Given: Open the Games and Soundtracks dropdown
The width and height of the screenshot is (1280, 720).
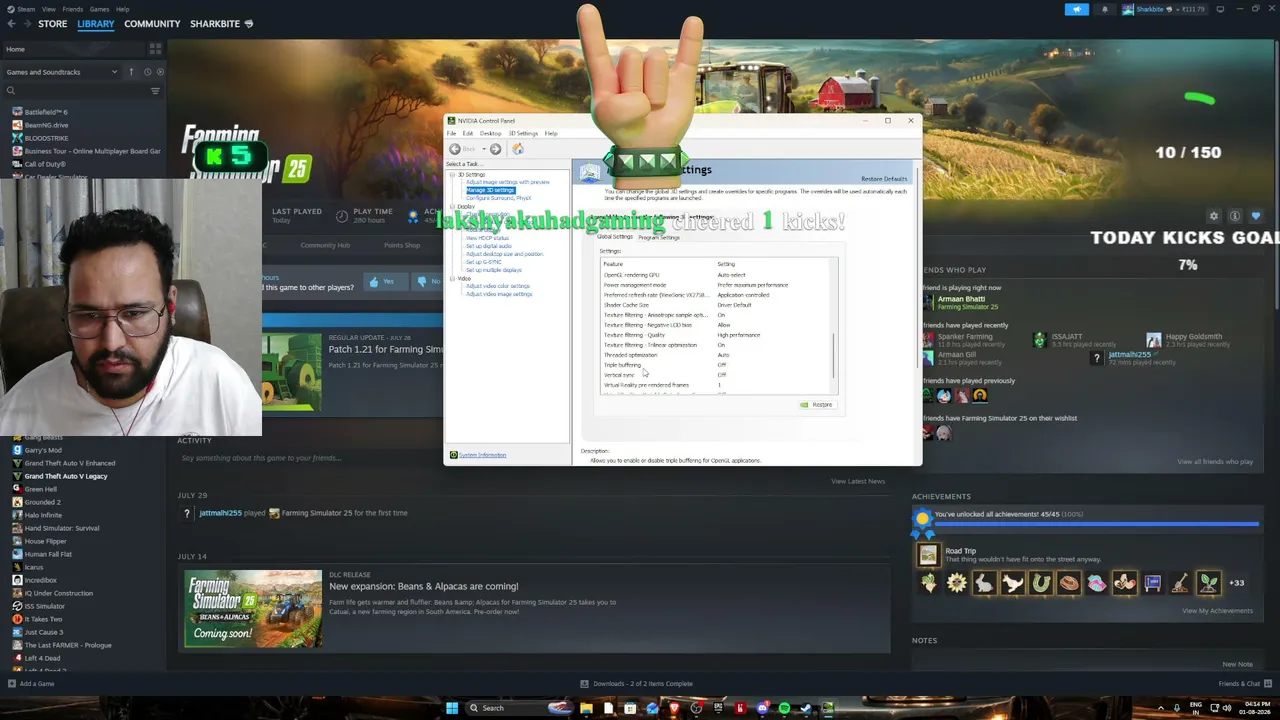Looking at the screenshot, I should click(62, 72).
